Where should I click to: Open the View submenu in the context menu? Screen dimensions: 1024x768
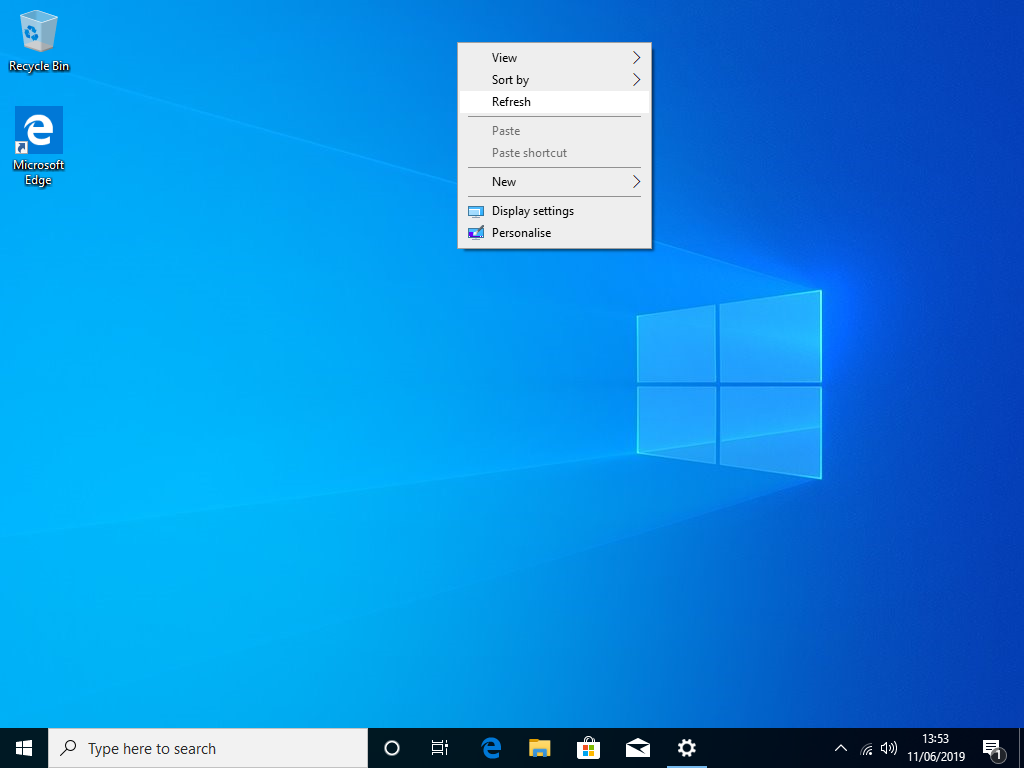(x=554, y=57)
